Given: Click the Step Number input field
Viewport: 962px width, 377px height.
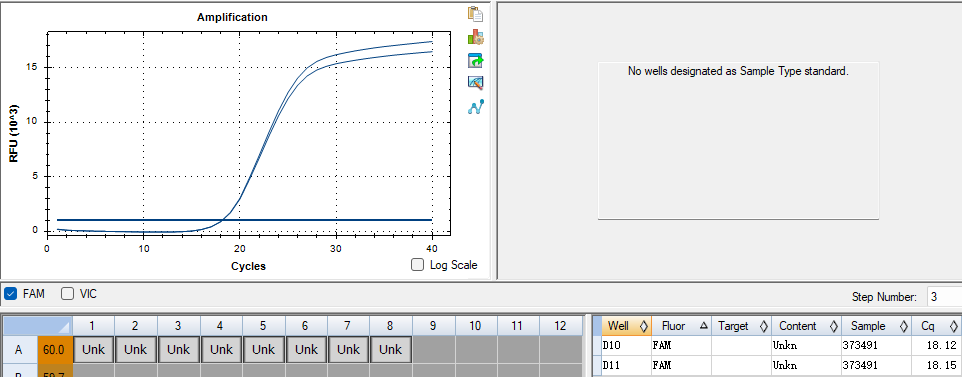Looking at the screenshot, I should pos(944,297).
